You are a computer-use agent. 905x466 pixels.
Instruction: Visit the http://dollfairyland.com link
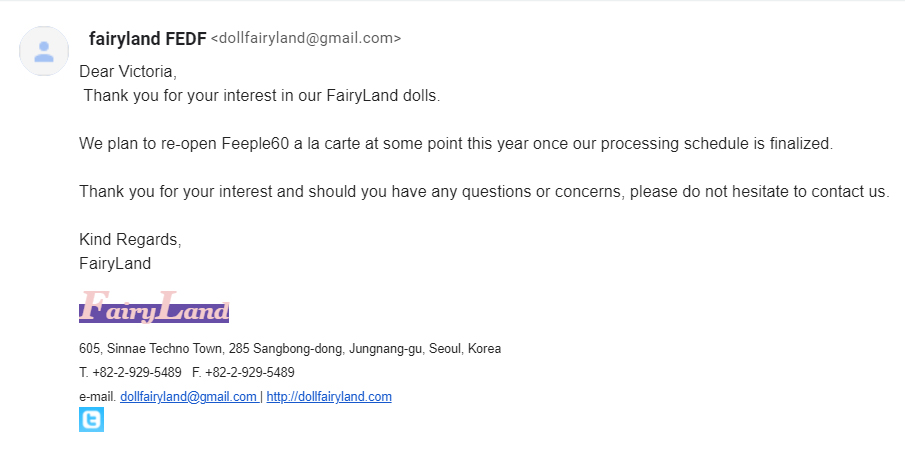(329, 397)
